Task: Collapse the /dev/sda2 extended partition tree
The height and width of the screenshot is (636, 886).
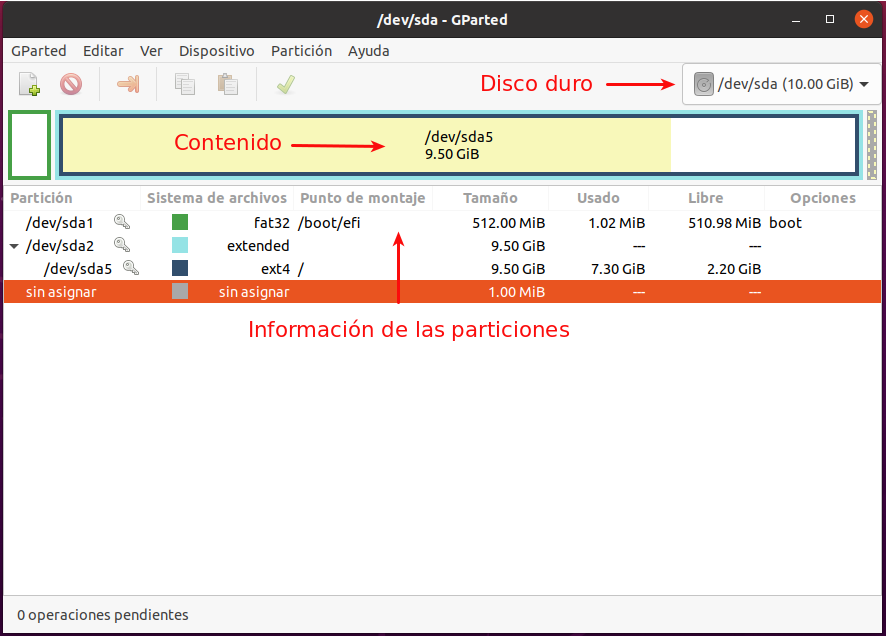Action: [x=12, y=245]
